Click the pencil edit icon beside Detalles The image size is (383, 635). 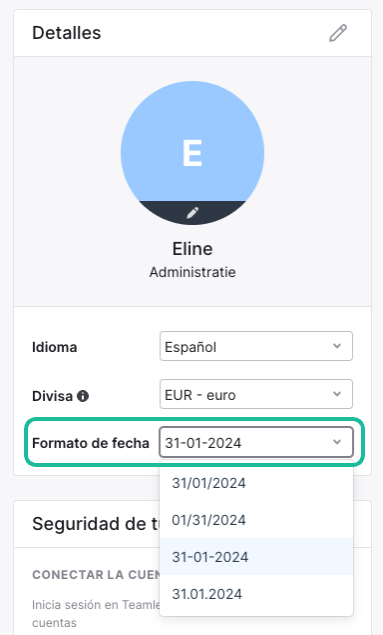pos(338,33)
